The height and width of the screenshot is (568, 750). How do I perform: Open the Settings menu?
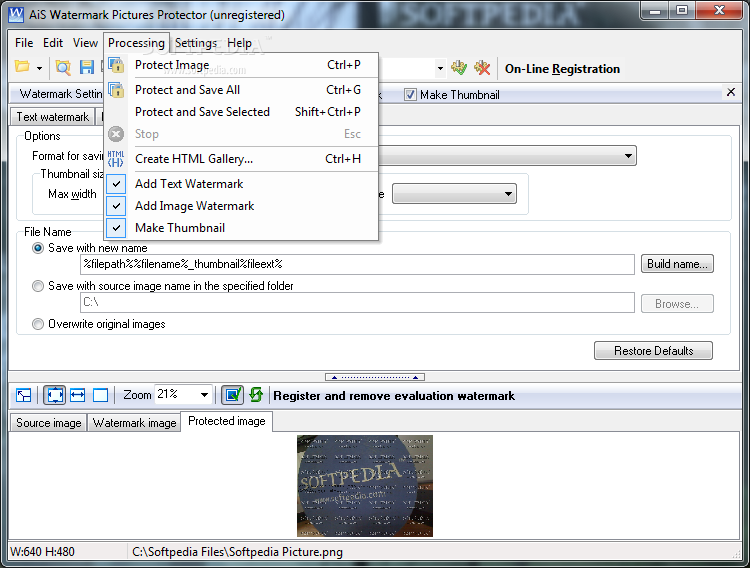point(196,43)
